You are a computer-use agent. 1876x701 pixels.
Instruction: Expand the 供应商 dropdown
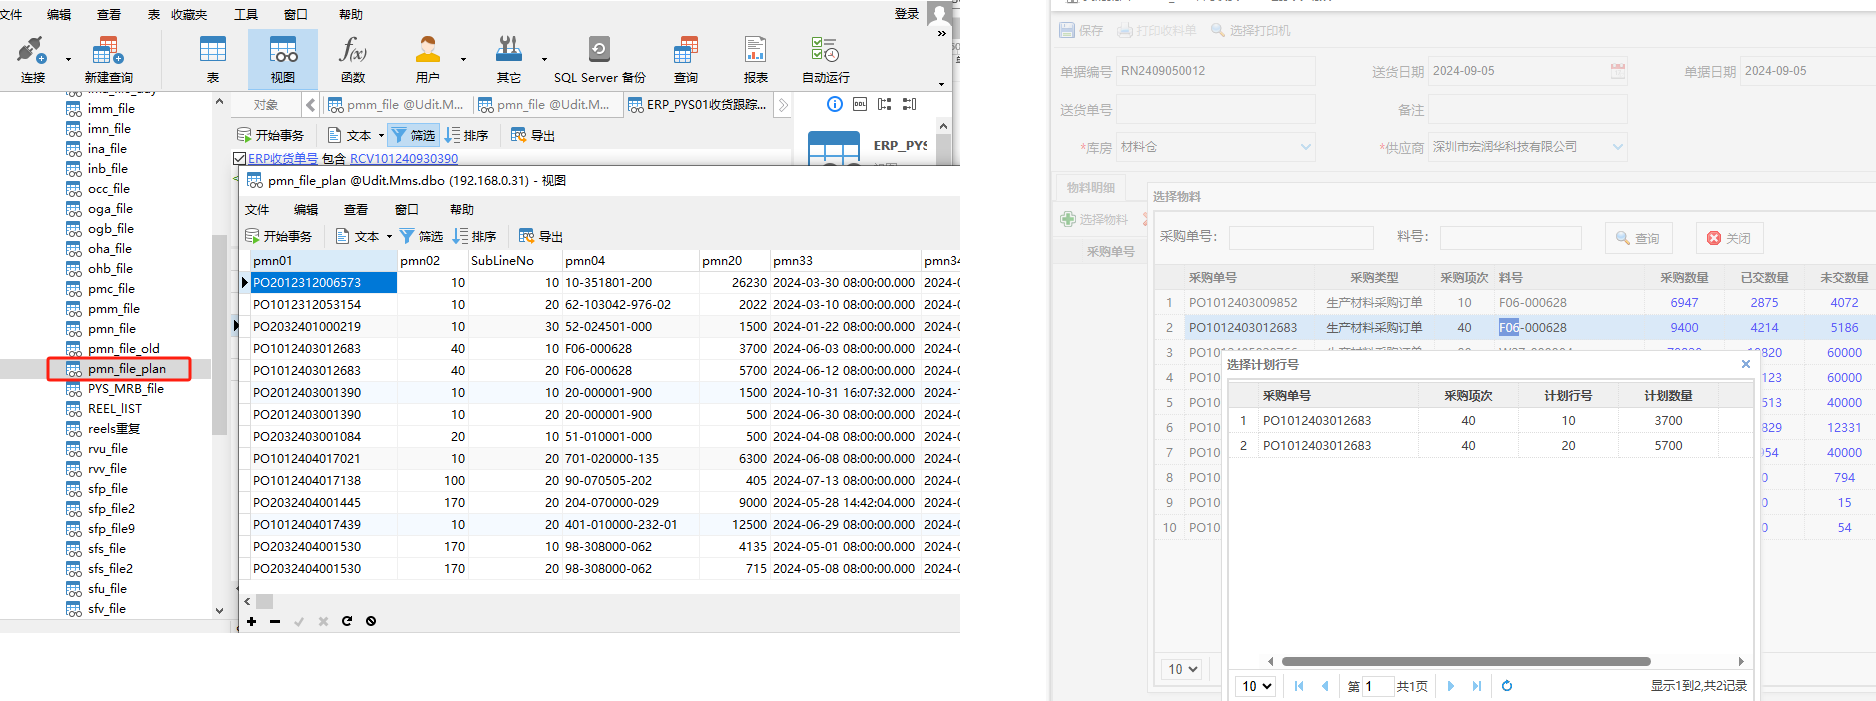click(1617, 147)
